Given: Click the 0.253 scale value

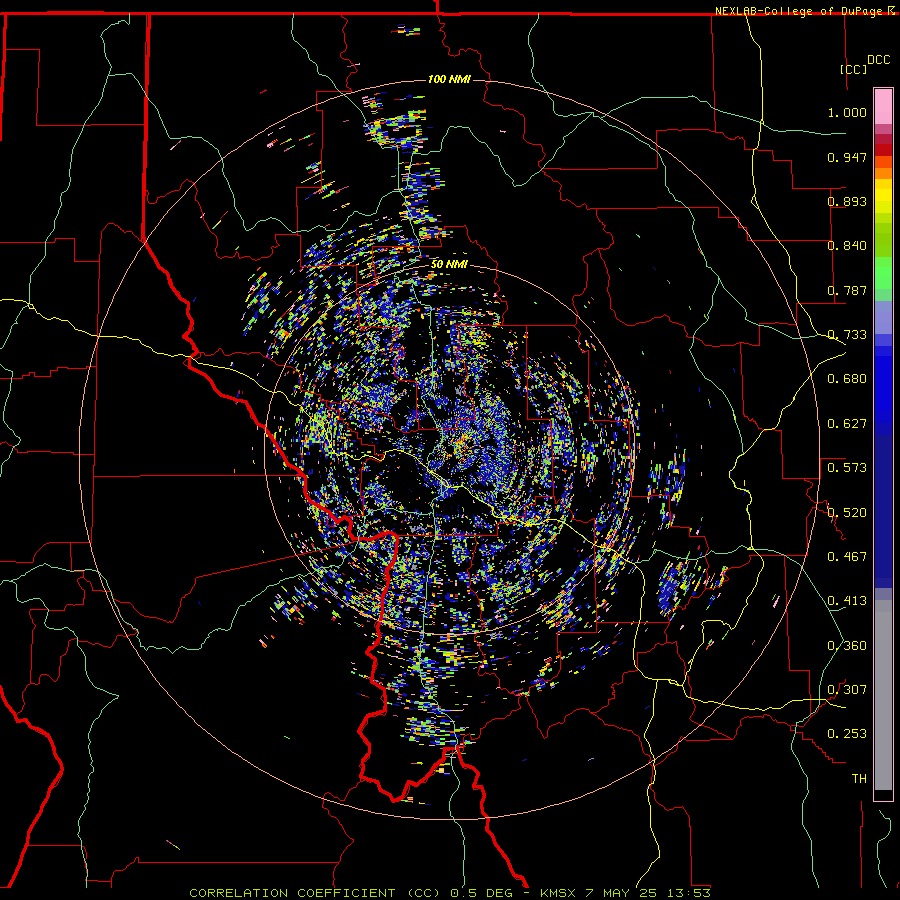Looking at the screenshot, I should click(847, 734).
